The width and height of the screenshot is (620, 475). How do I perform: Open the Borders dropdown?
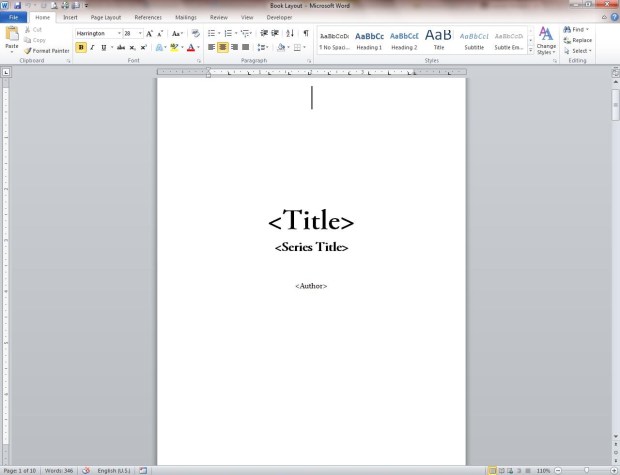click(304, 47)
